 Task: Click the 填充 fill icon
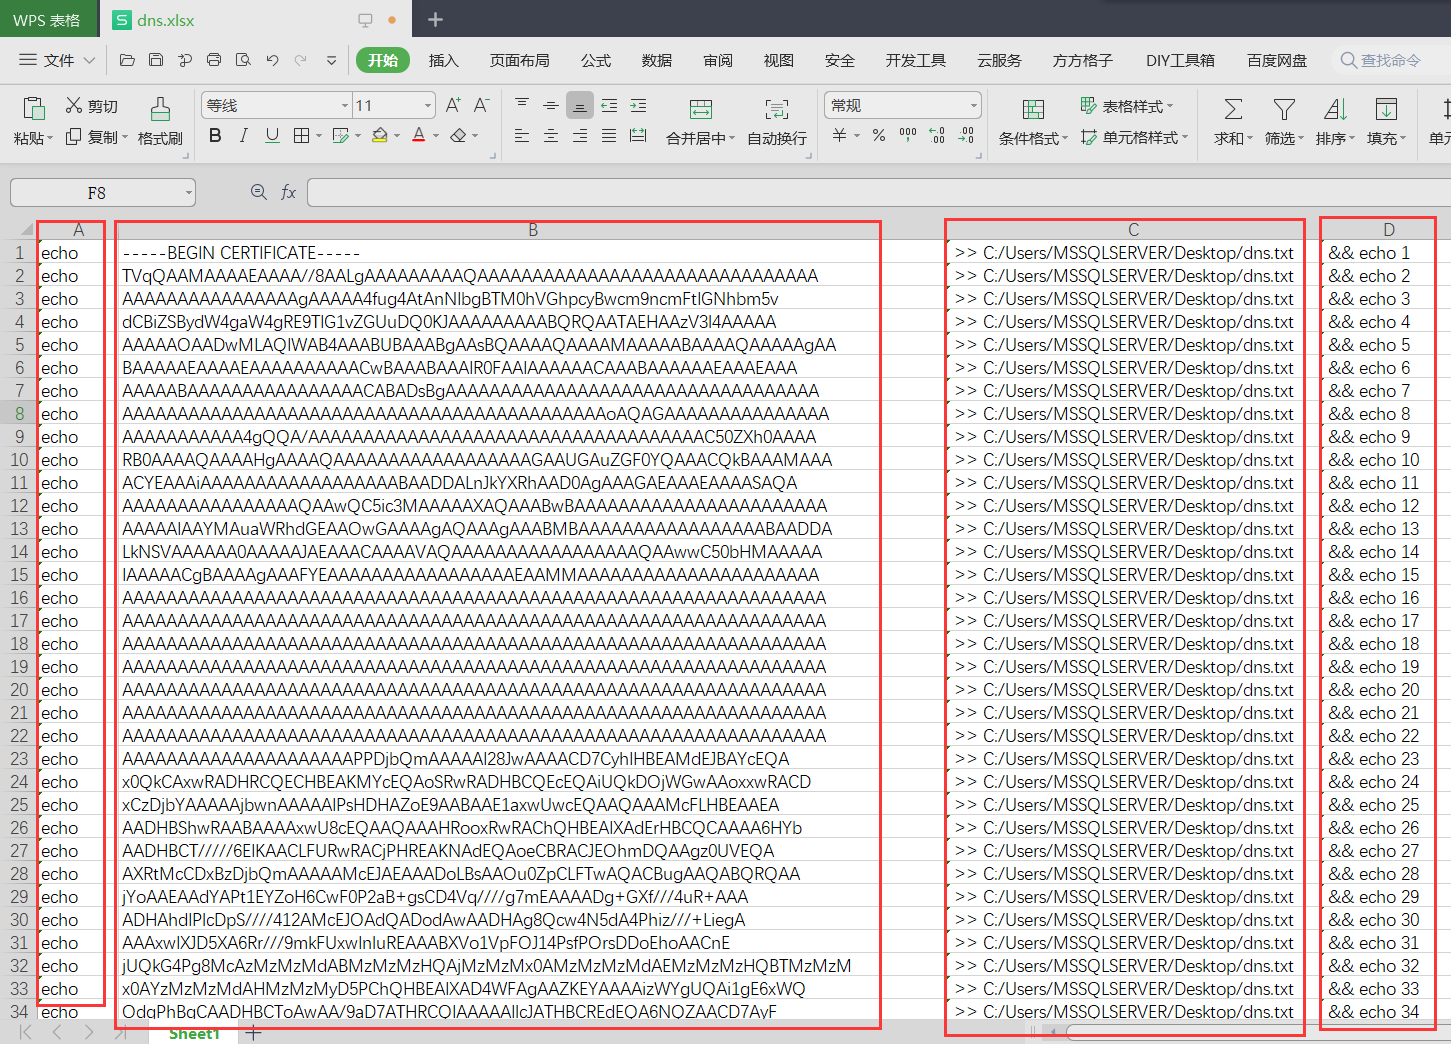coord(1386,109)
